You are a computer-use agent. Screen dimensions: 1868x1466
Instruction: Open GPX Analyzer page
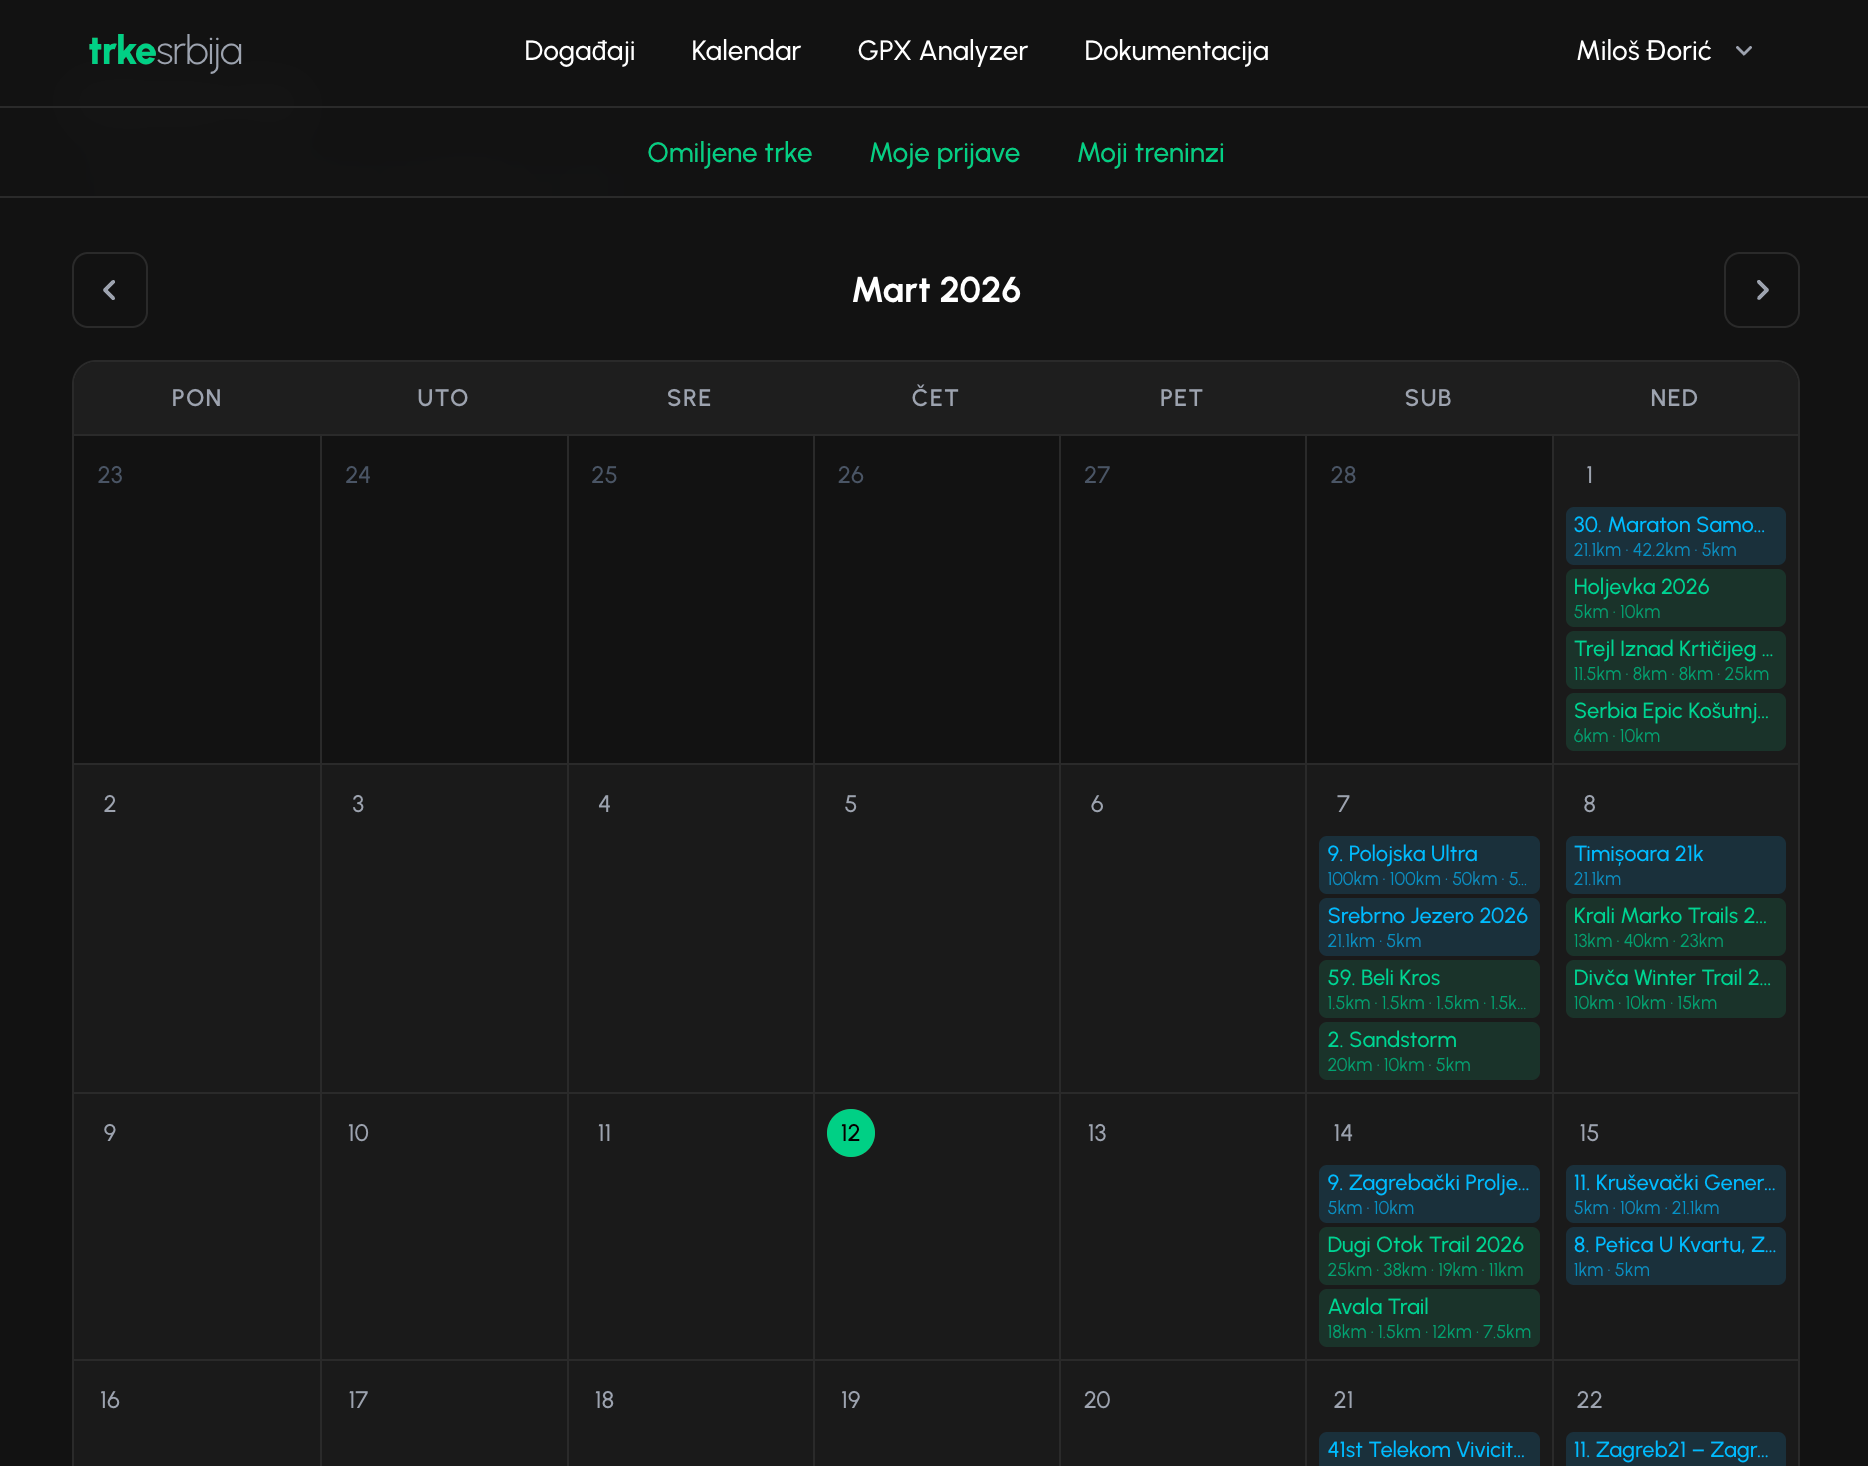click(x=942, y=51)
